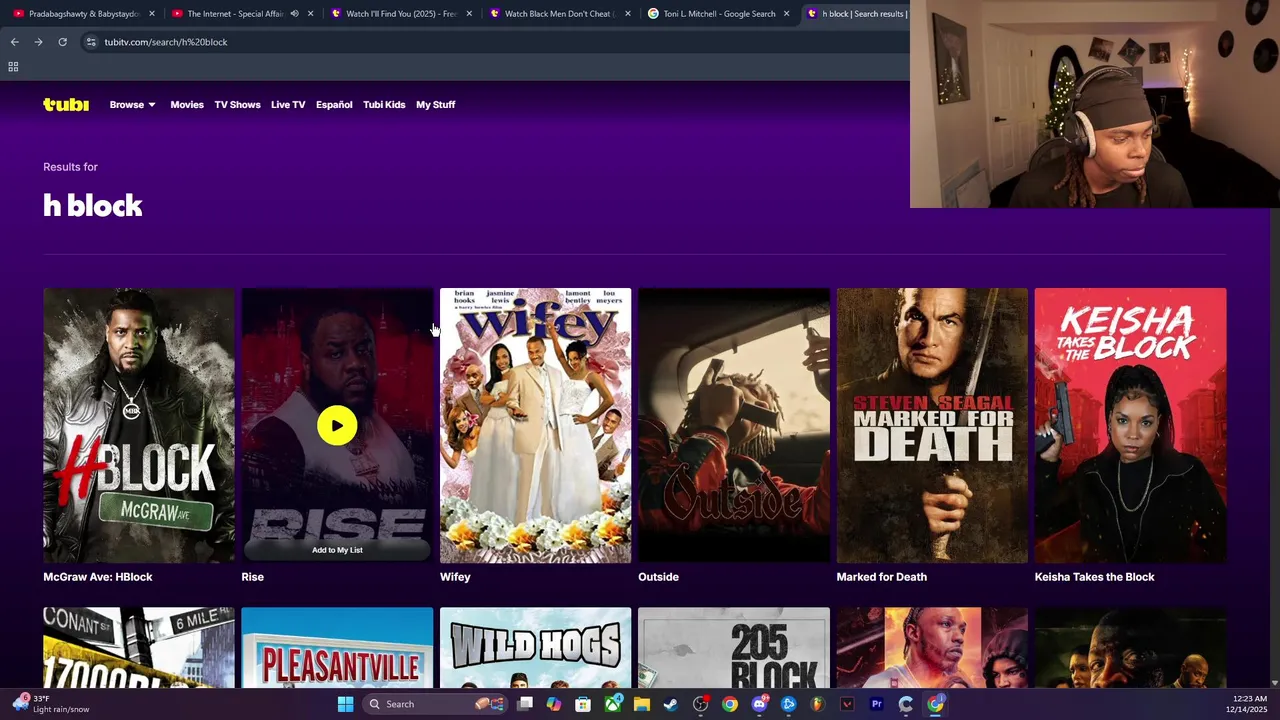Open Marked for Death title link

(x=881, y=577)
